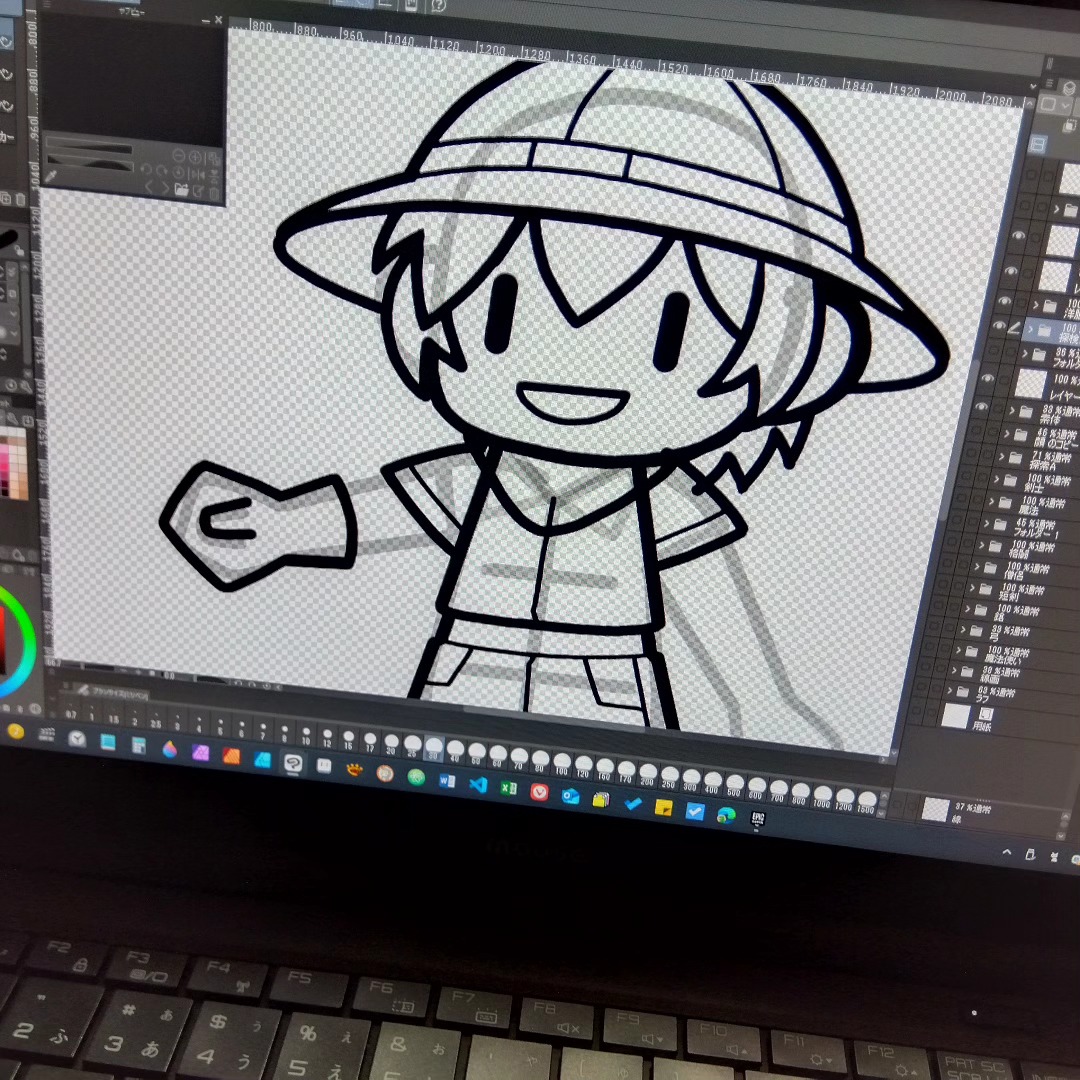
Task: Hide the 洋服 folder with its eye
Action: [x=1004, y=301]
